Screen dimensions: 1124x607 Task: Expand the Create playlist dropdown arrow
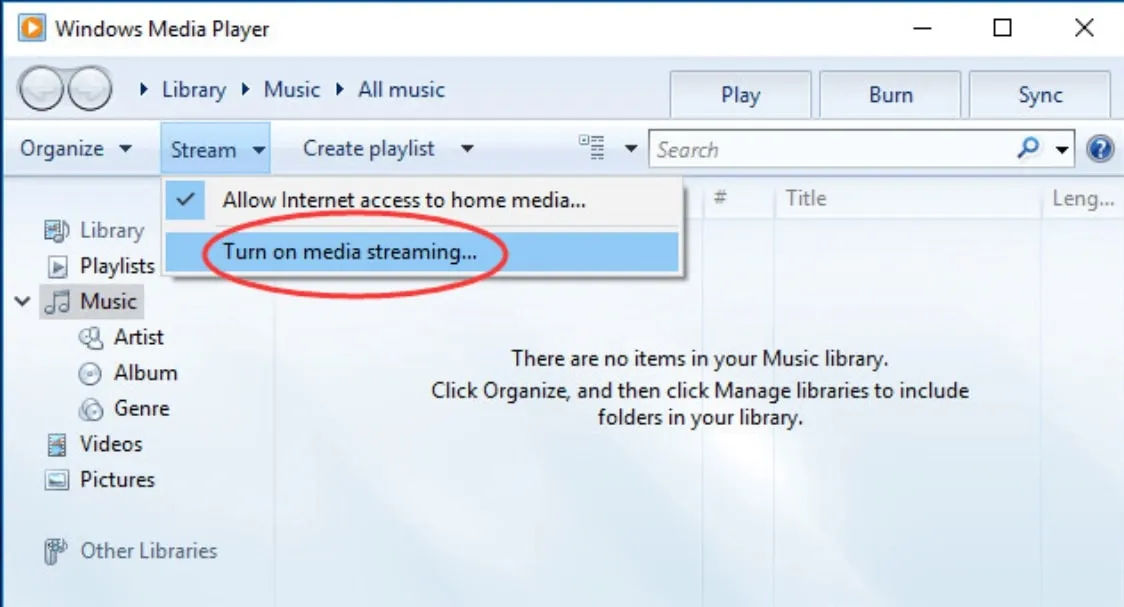pyautogui.click(x=467, y=149)
